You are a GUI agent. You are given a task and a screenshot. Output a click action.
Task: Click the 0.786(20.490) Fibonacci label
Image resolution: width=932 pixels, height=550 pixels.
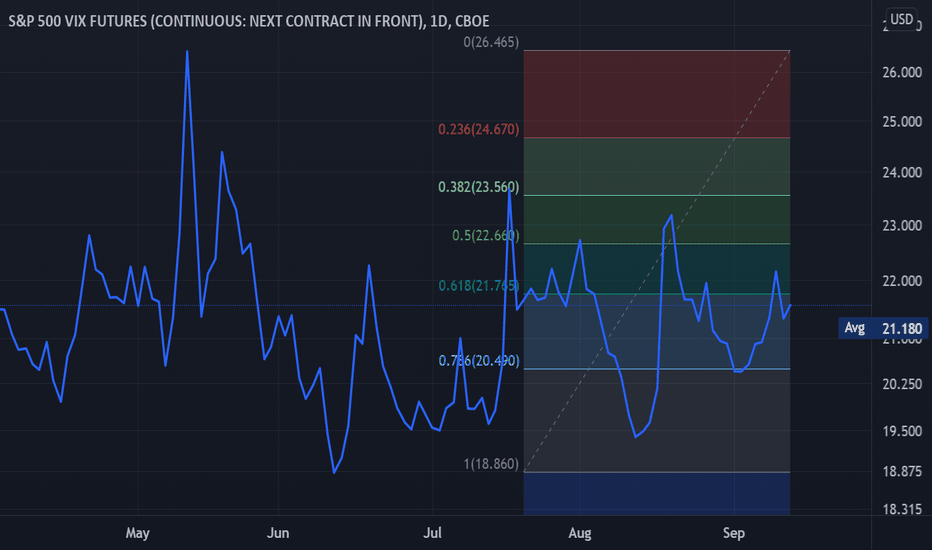pyautogui.click(x=478, y=361)
